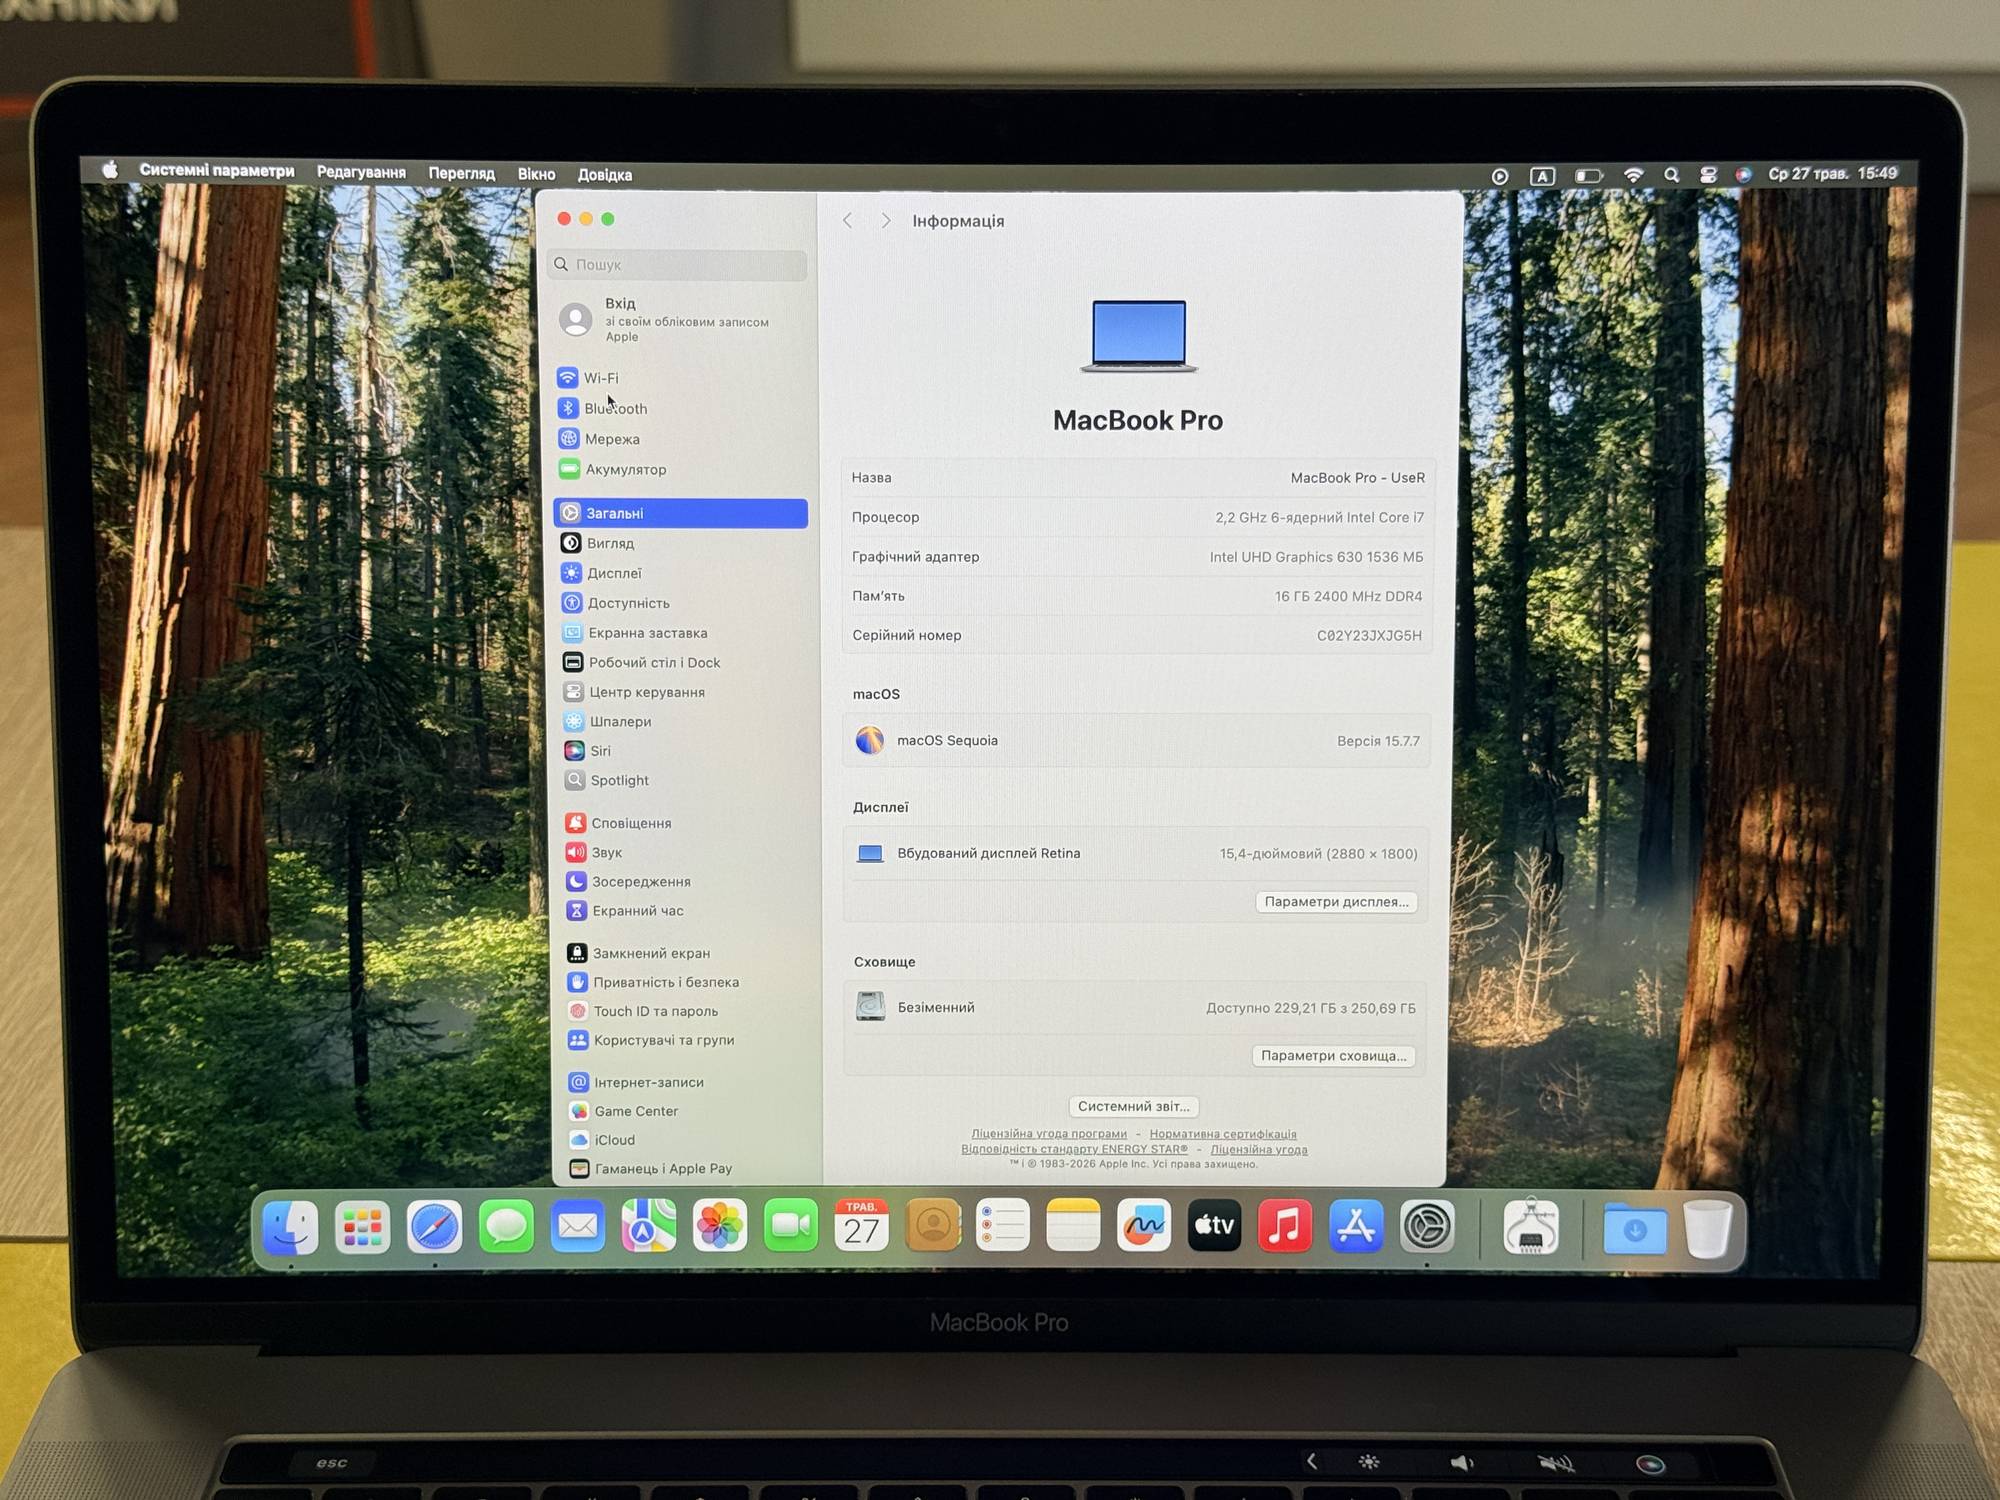Select Загальні in the sidebar

[680, 513]
